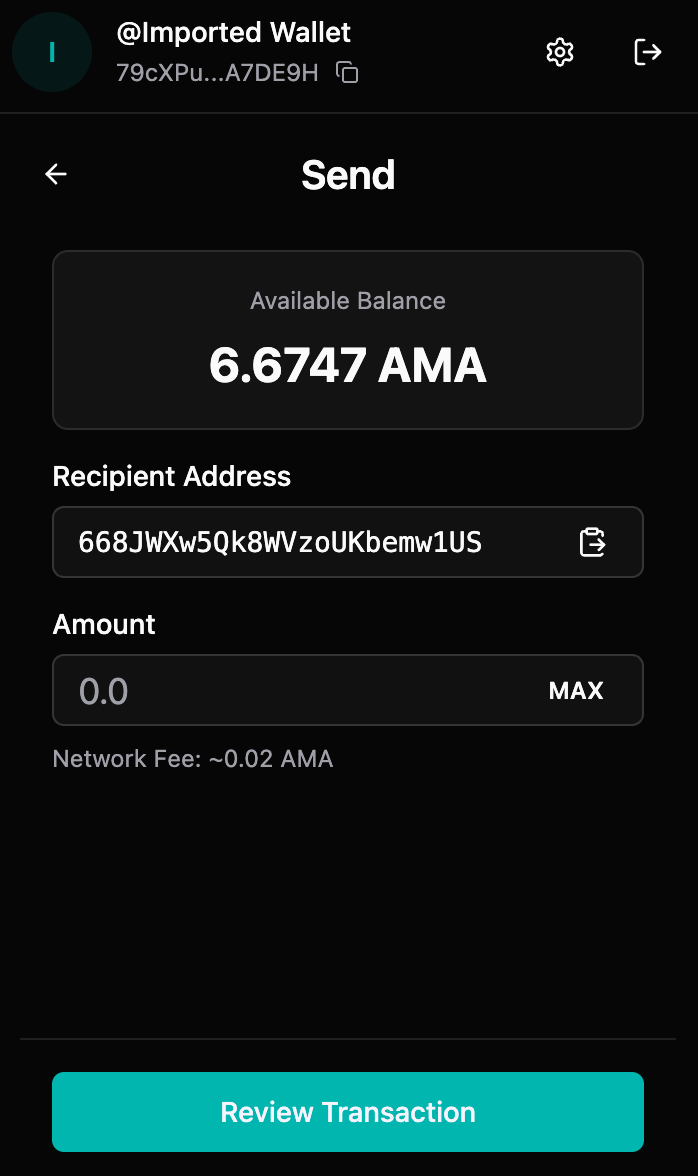Click the Recipient Address field label
Screen dimensions: 698x1176
172,476
